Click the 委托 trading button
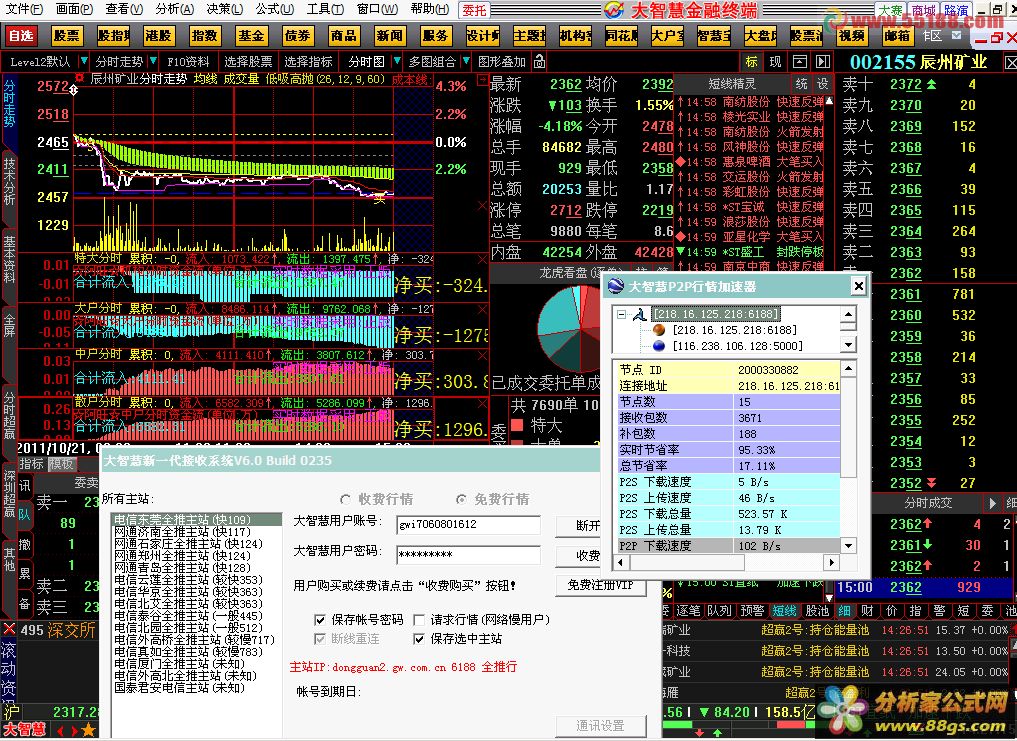This screenshot has width=1017, height=741. coord(475,10)
